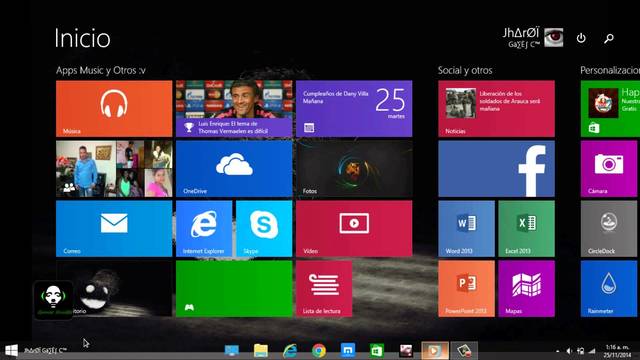Open the green Store icon in the taskbar
The height and width of the screenshot is (360, 640).
[377, 350]
